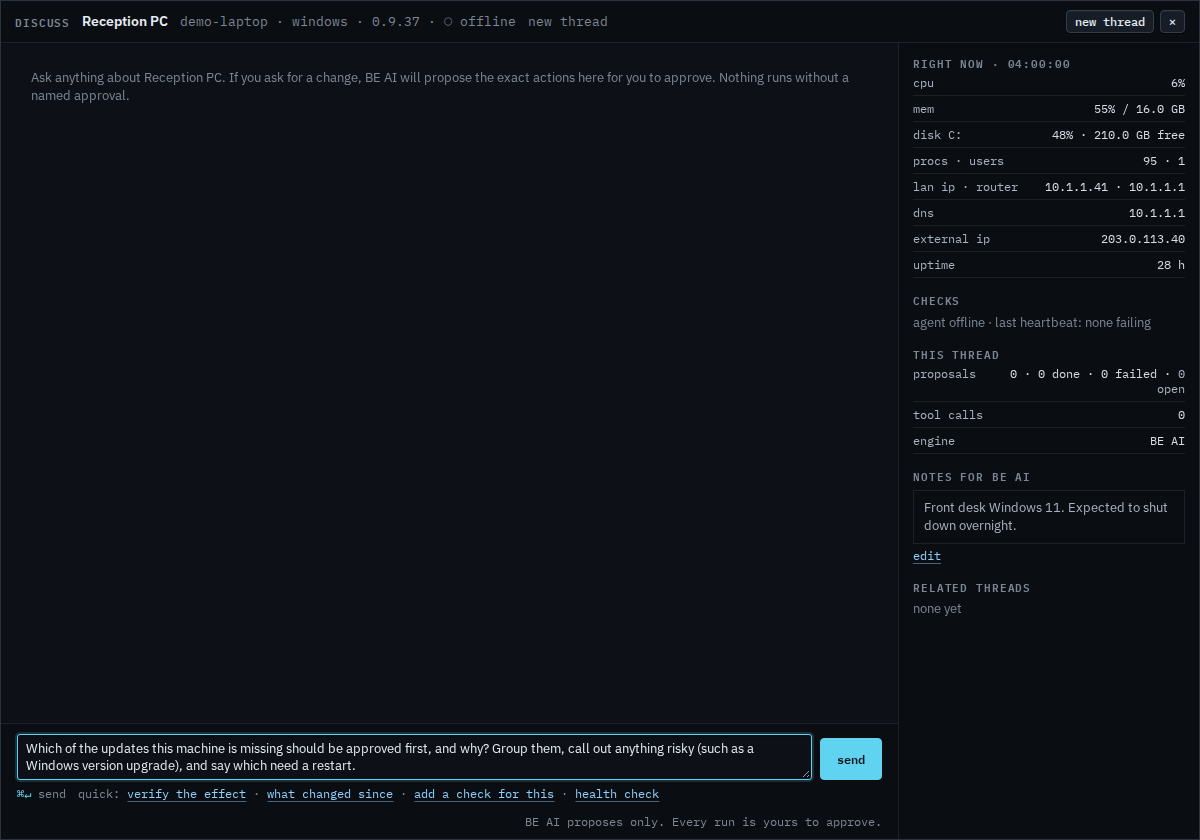Click the new thread button

(x=1110, y=22)
